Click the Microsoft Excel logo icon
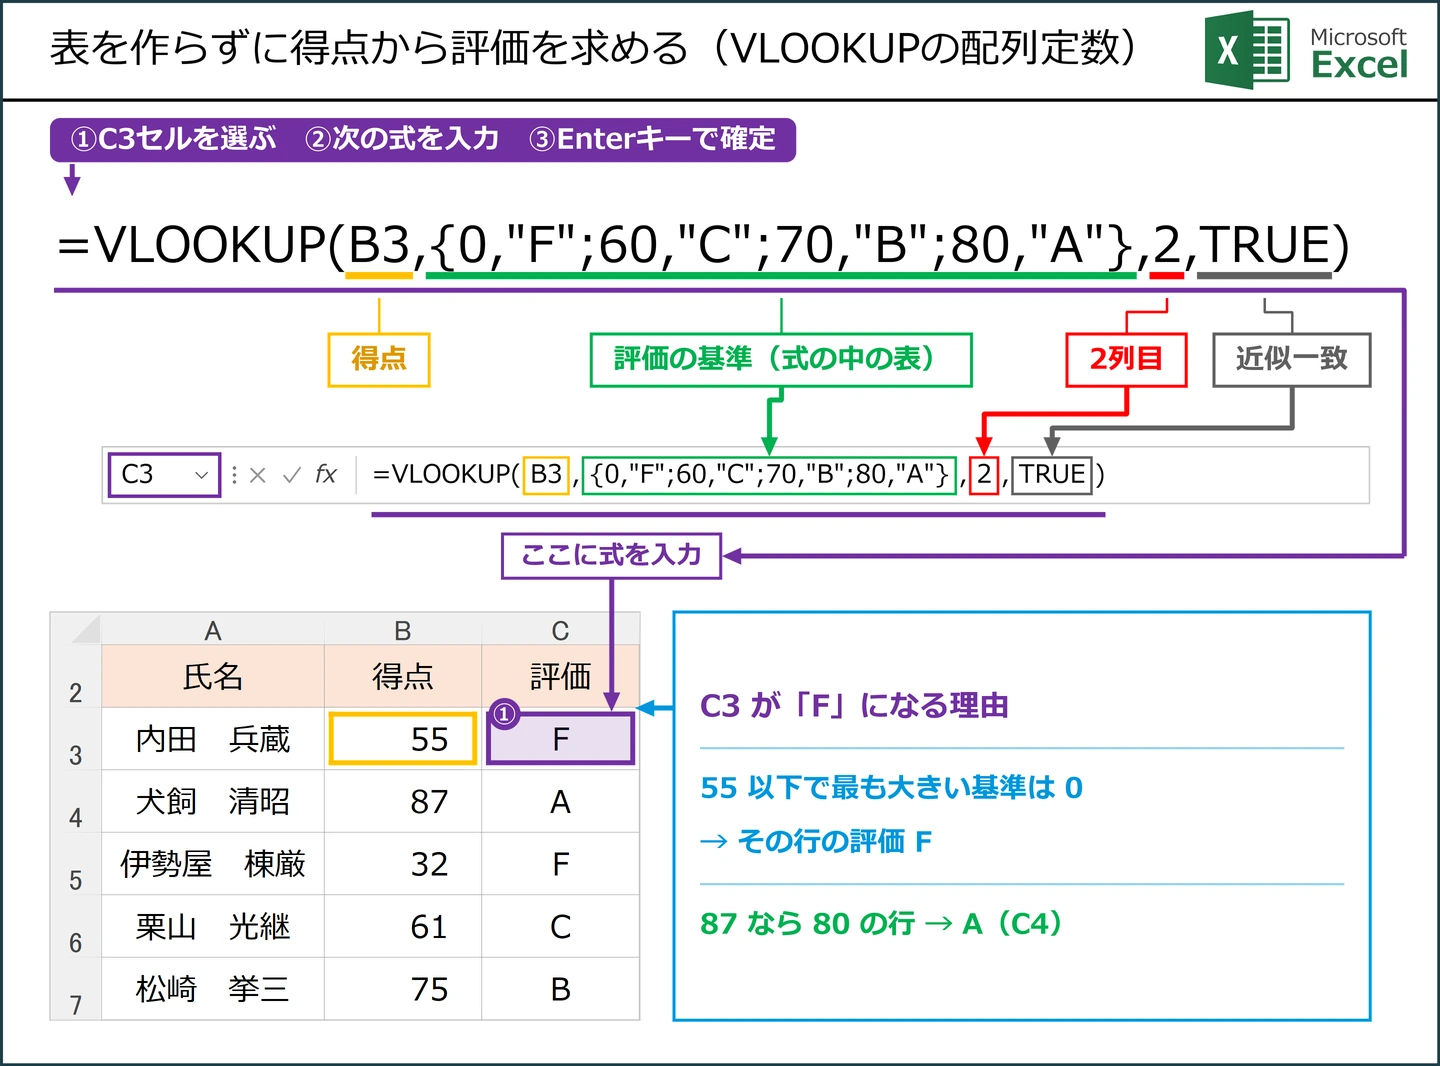 pyautogui.click(x=1246, y=49)
